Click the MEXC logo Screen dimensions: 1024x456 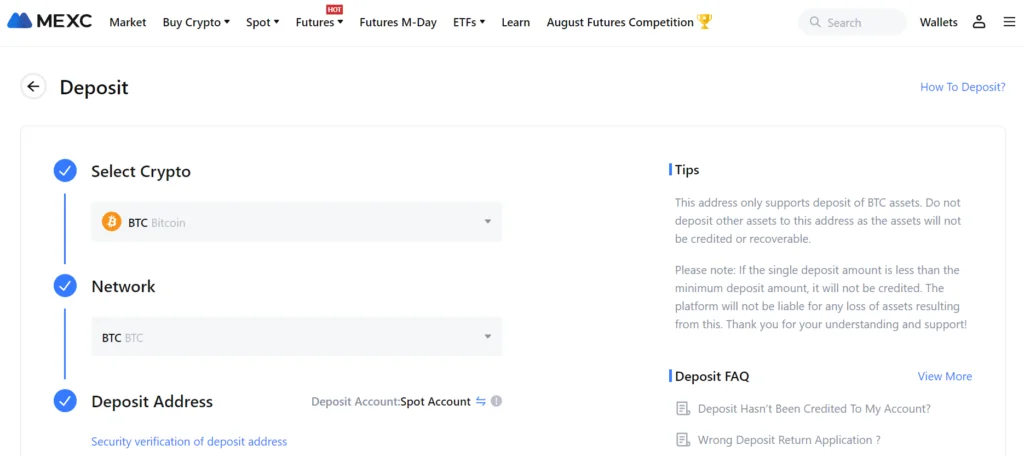(x=50, y=22)
